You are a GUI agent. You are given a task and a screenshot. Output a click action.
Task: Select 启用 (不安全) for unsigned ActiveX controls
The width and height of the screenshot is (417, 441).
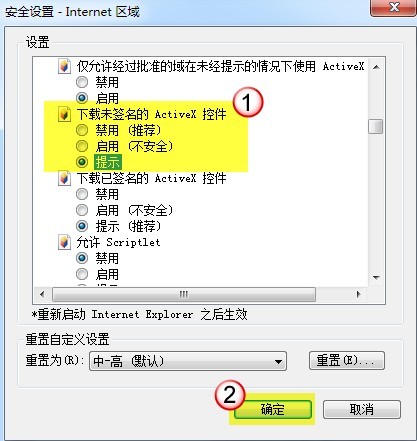(82, 146)
